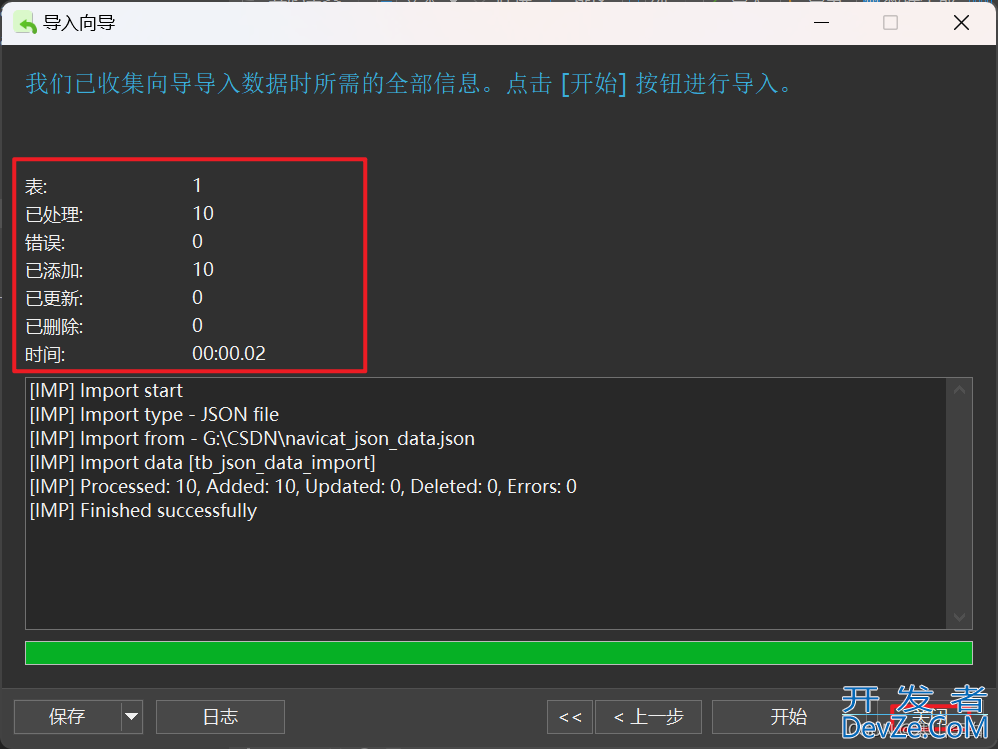This screenshot has height=749, width=998.
Task: Select log line 'Import data [tb_json_data_import]'
Action: tap(202, 463)
